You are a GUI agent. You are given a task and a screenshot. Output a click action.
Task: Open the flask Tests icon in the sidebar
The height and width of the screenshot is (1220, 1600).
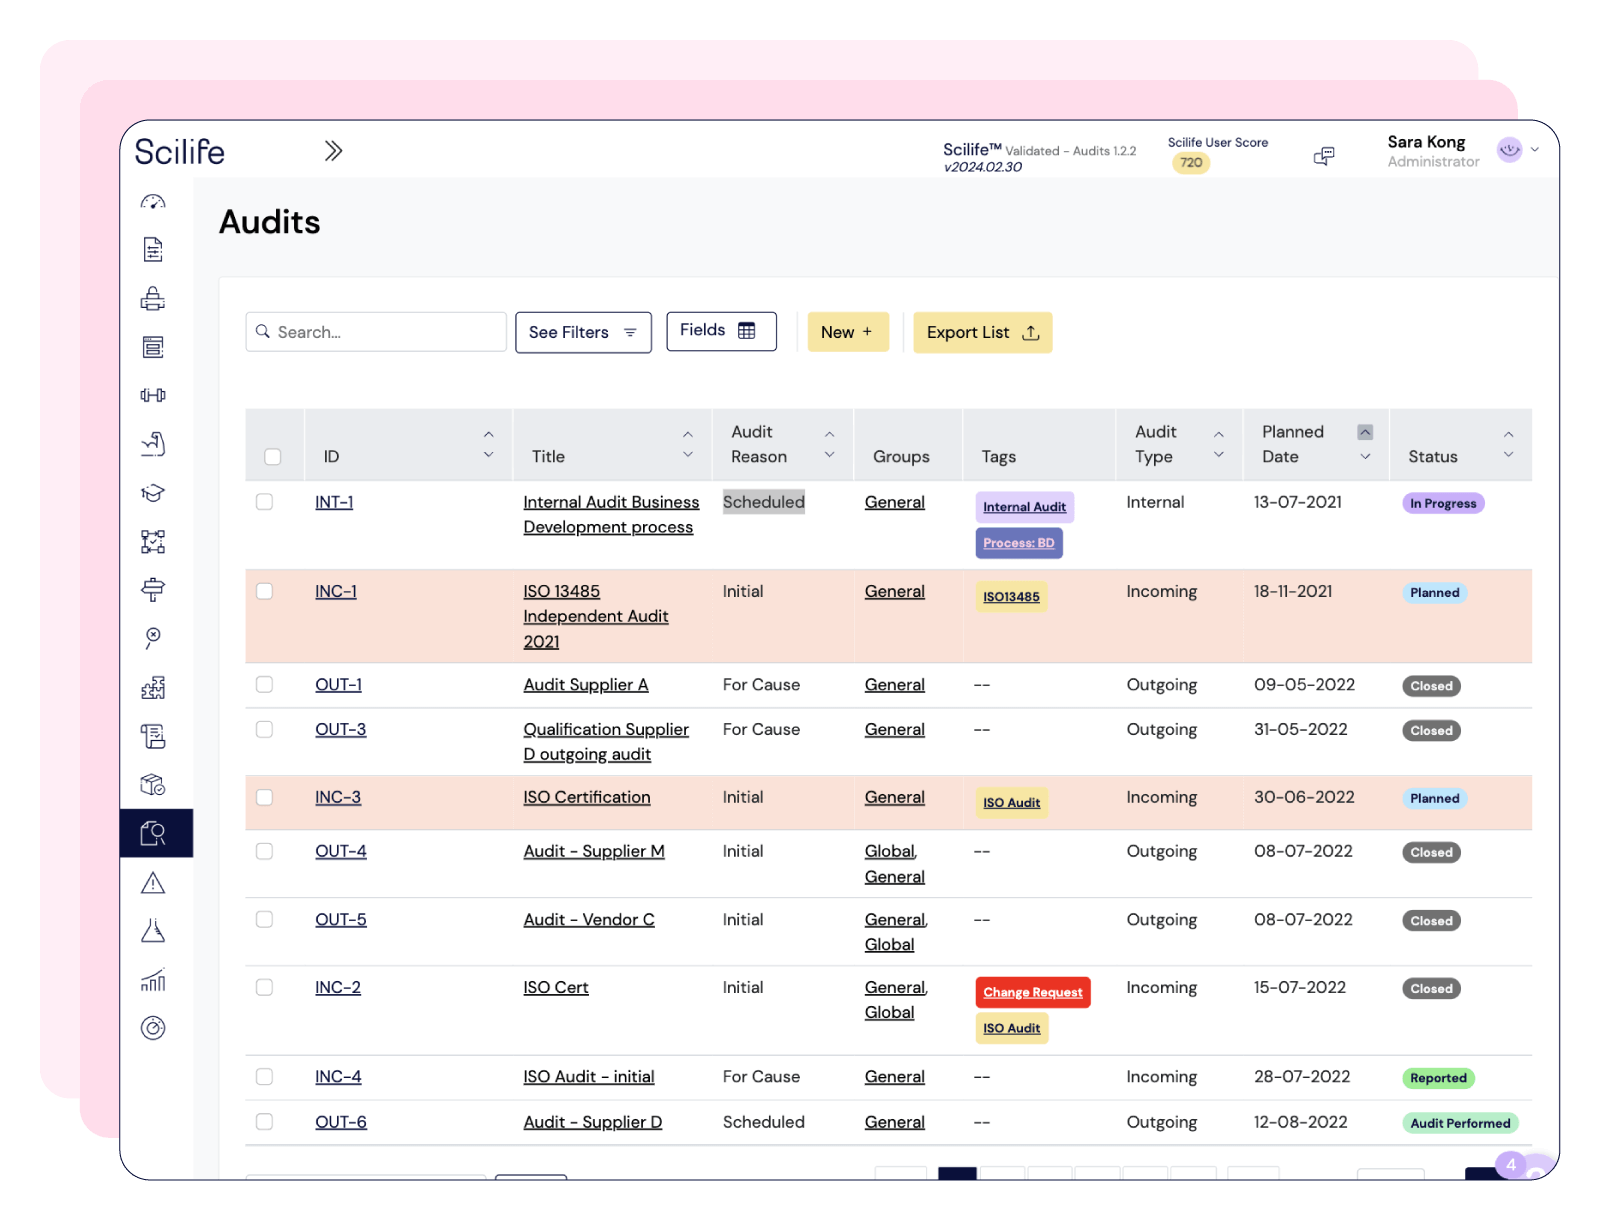click(x=153, y=931)
